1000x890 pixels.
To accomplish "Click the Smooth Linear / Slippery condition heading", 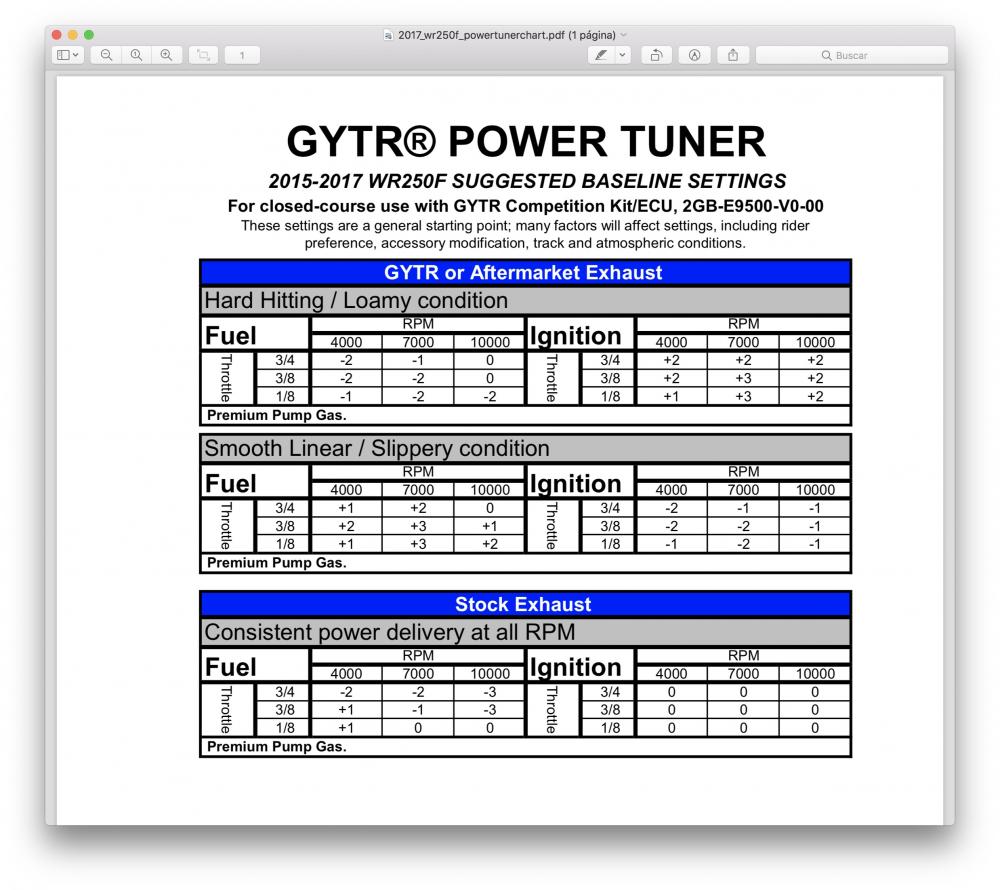I will [x=376, y=448].
